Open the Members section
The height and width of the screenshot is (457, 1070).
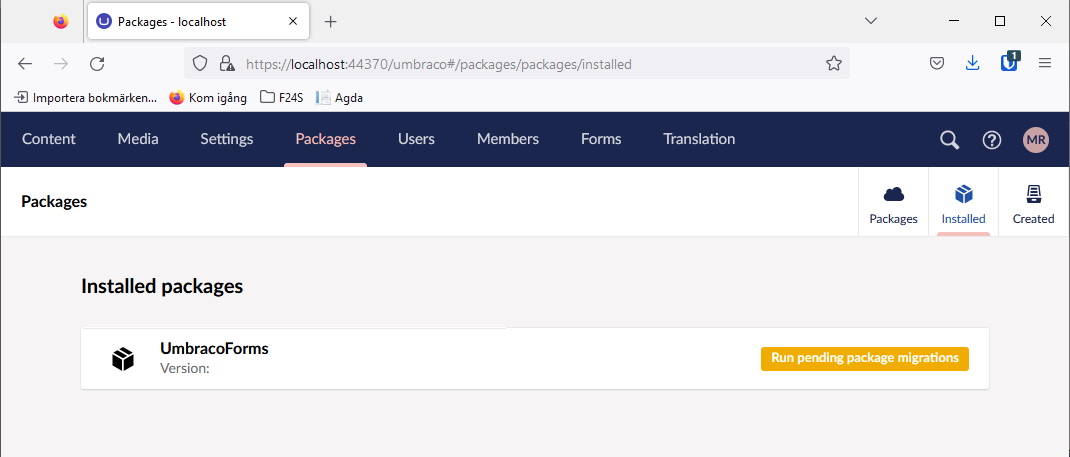coord(508,139)
